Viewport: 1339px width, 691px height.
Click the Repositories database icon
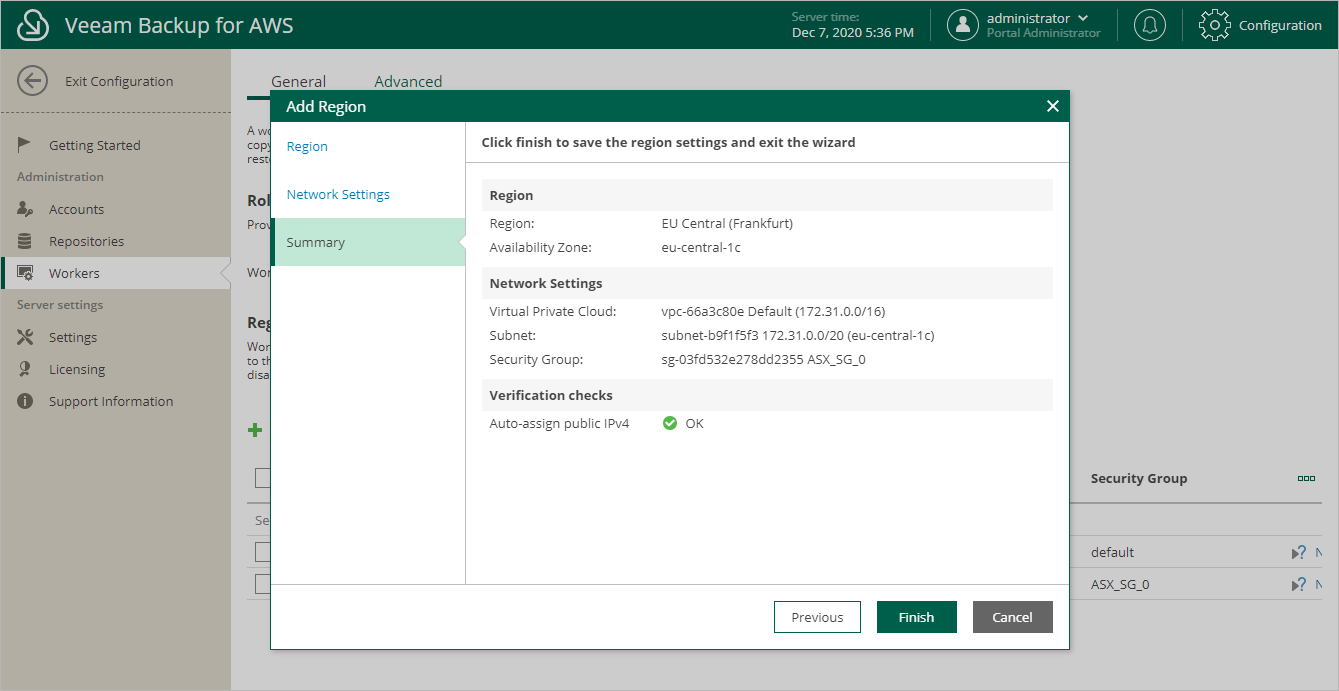(x=25, y=241)
